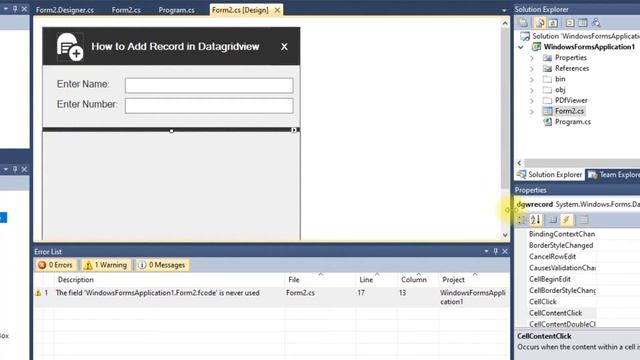Click the add-record icon in the form header
The height and width of the screenshot is (360, 640).
pos(70,47)
